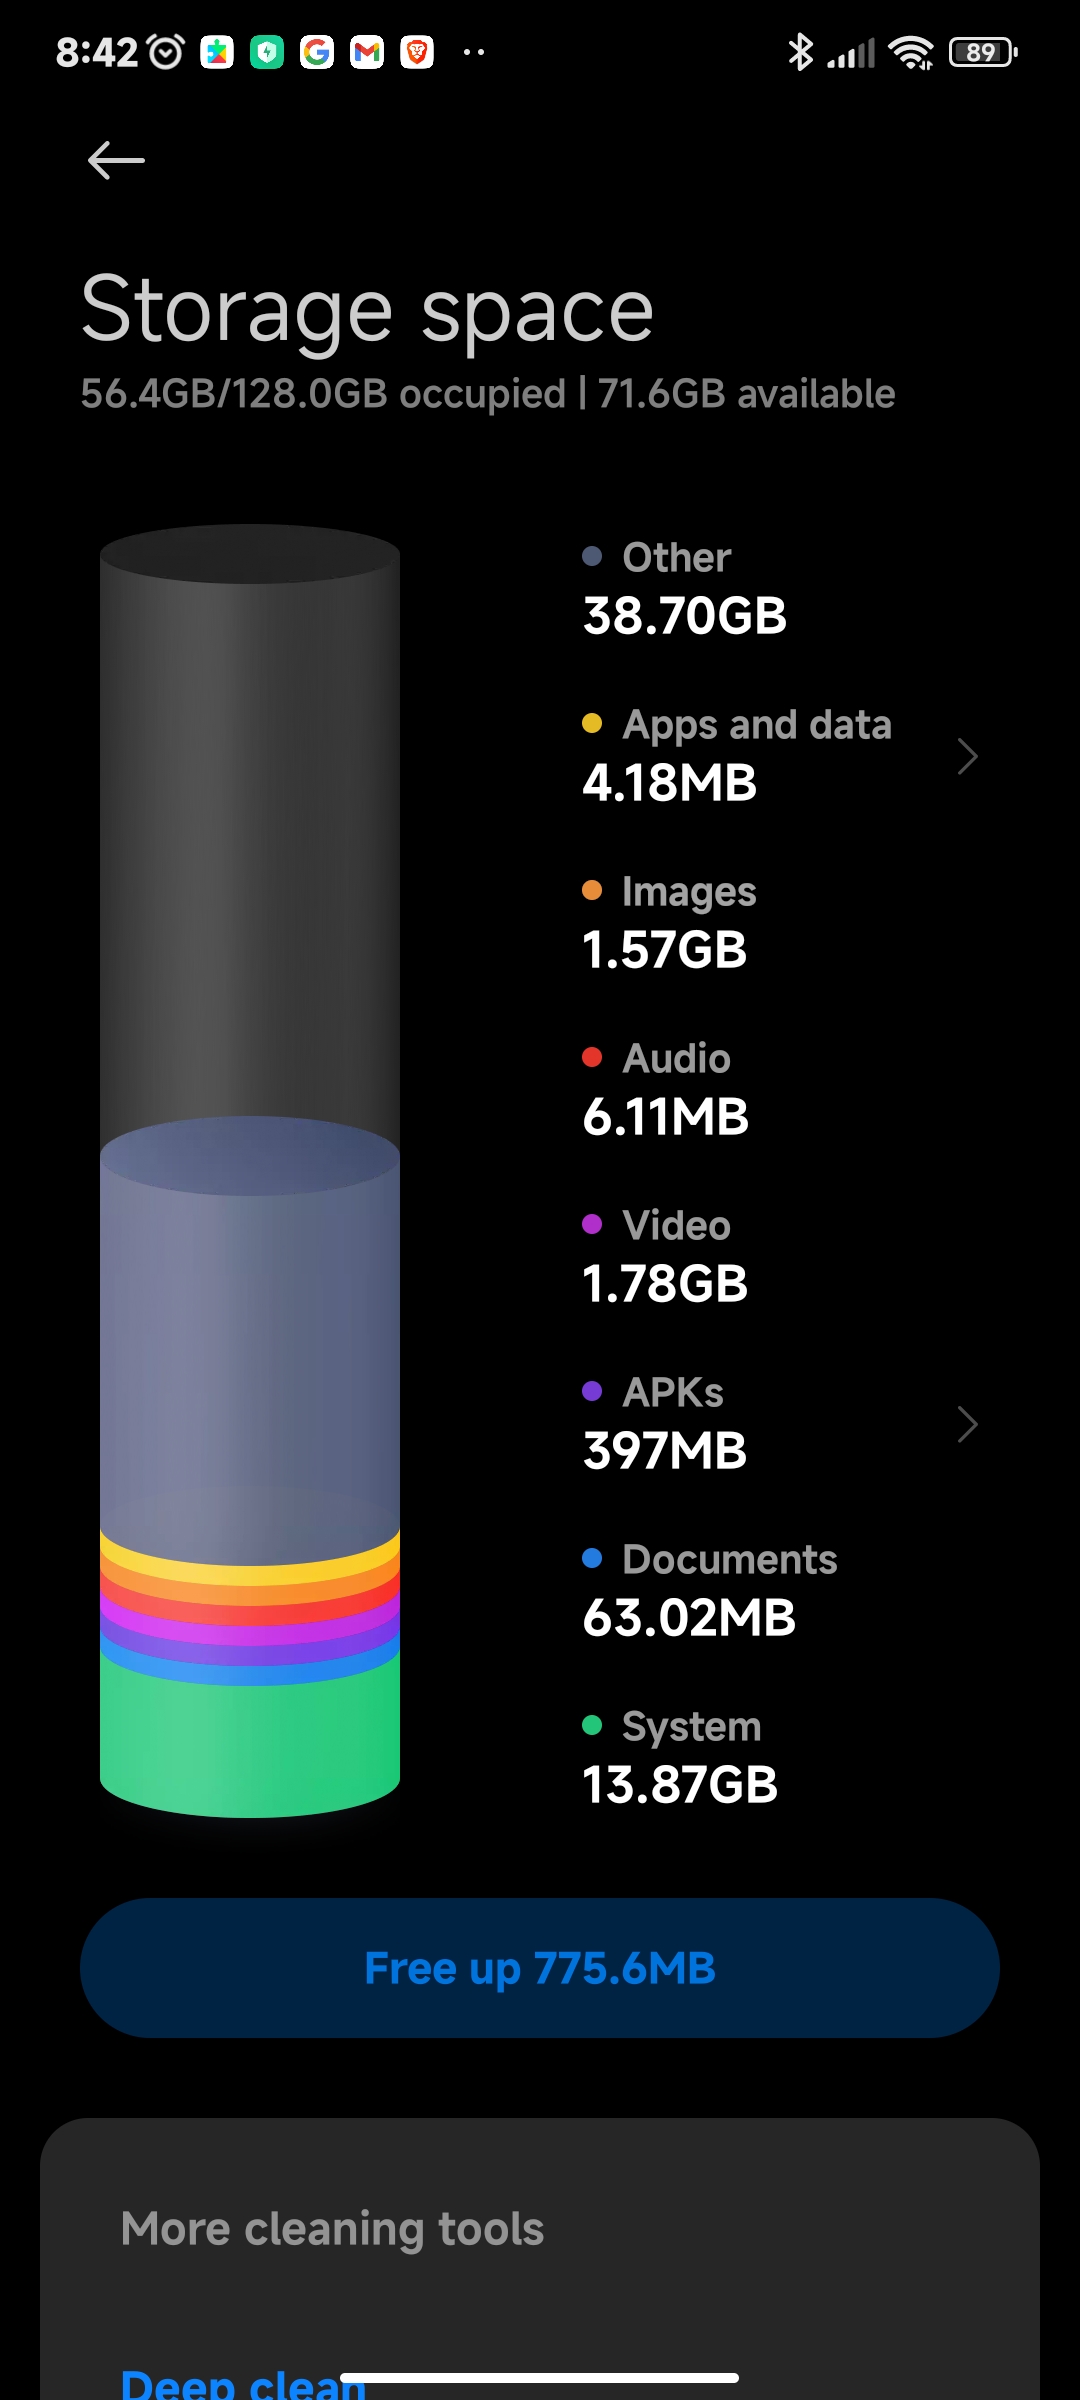Select the Images storage entry

point(669,921)
